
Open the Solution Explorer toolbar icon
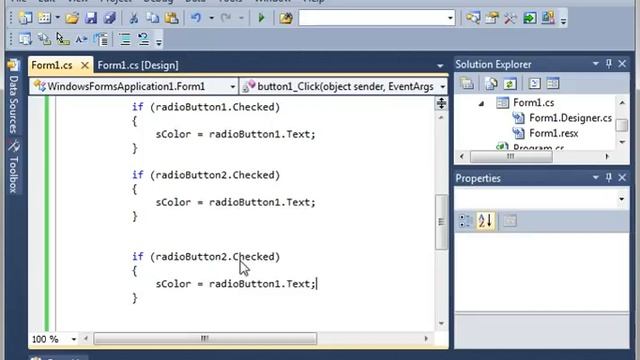(473, 18)
